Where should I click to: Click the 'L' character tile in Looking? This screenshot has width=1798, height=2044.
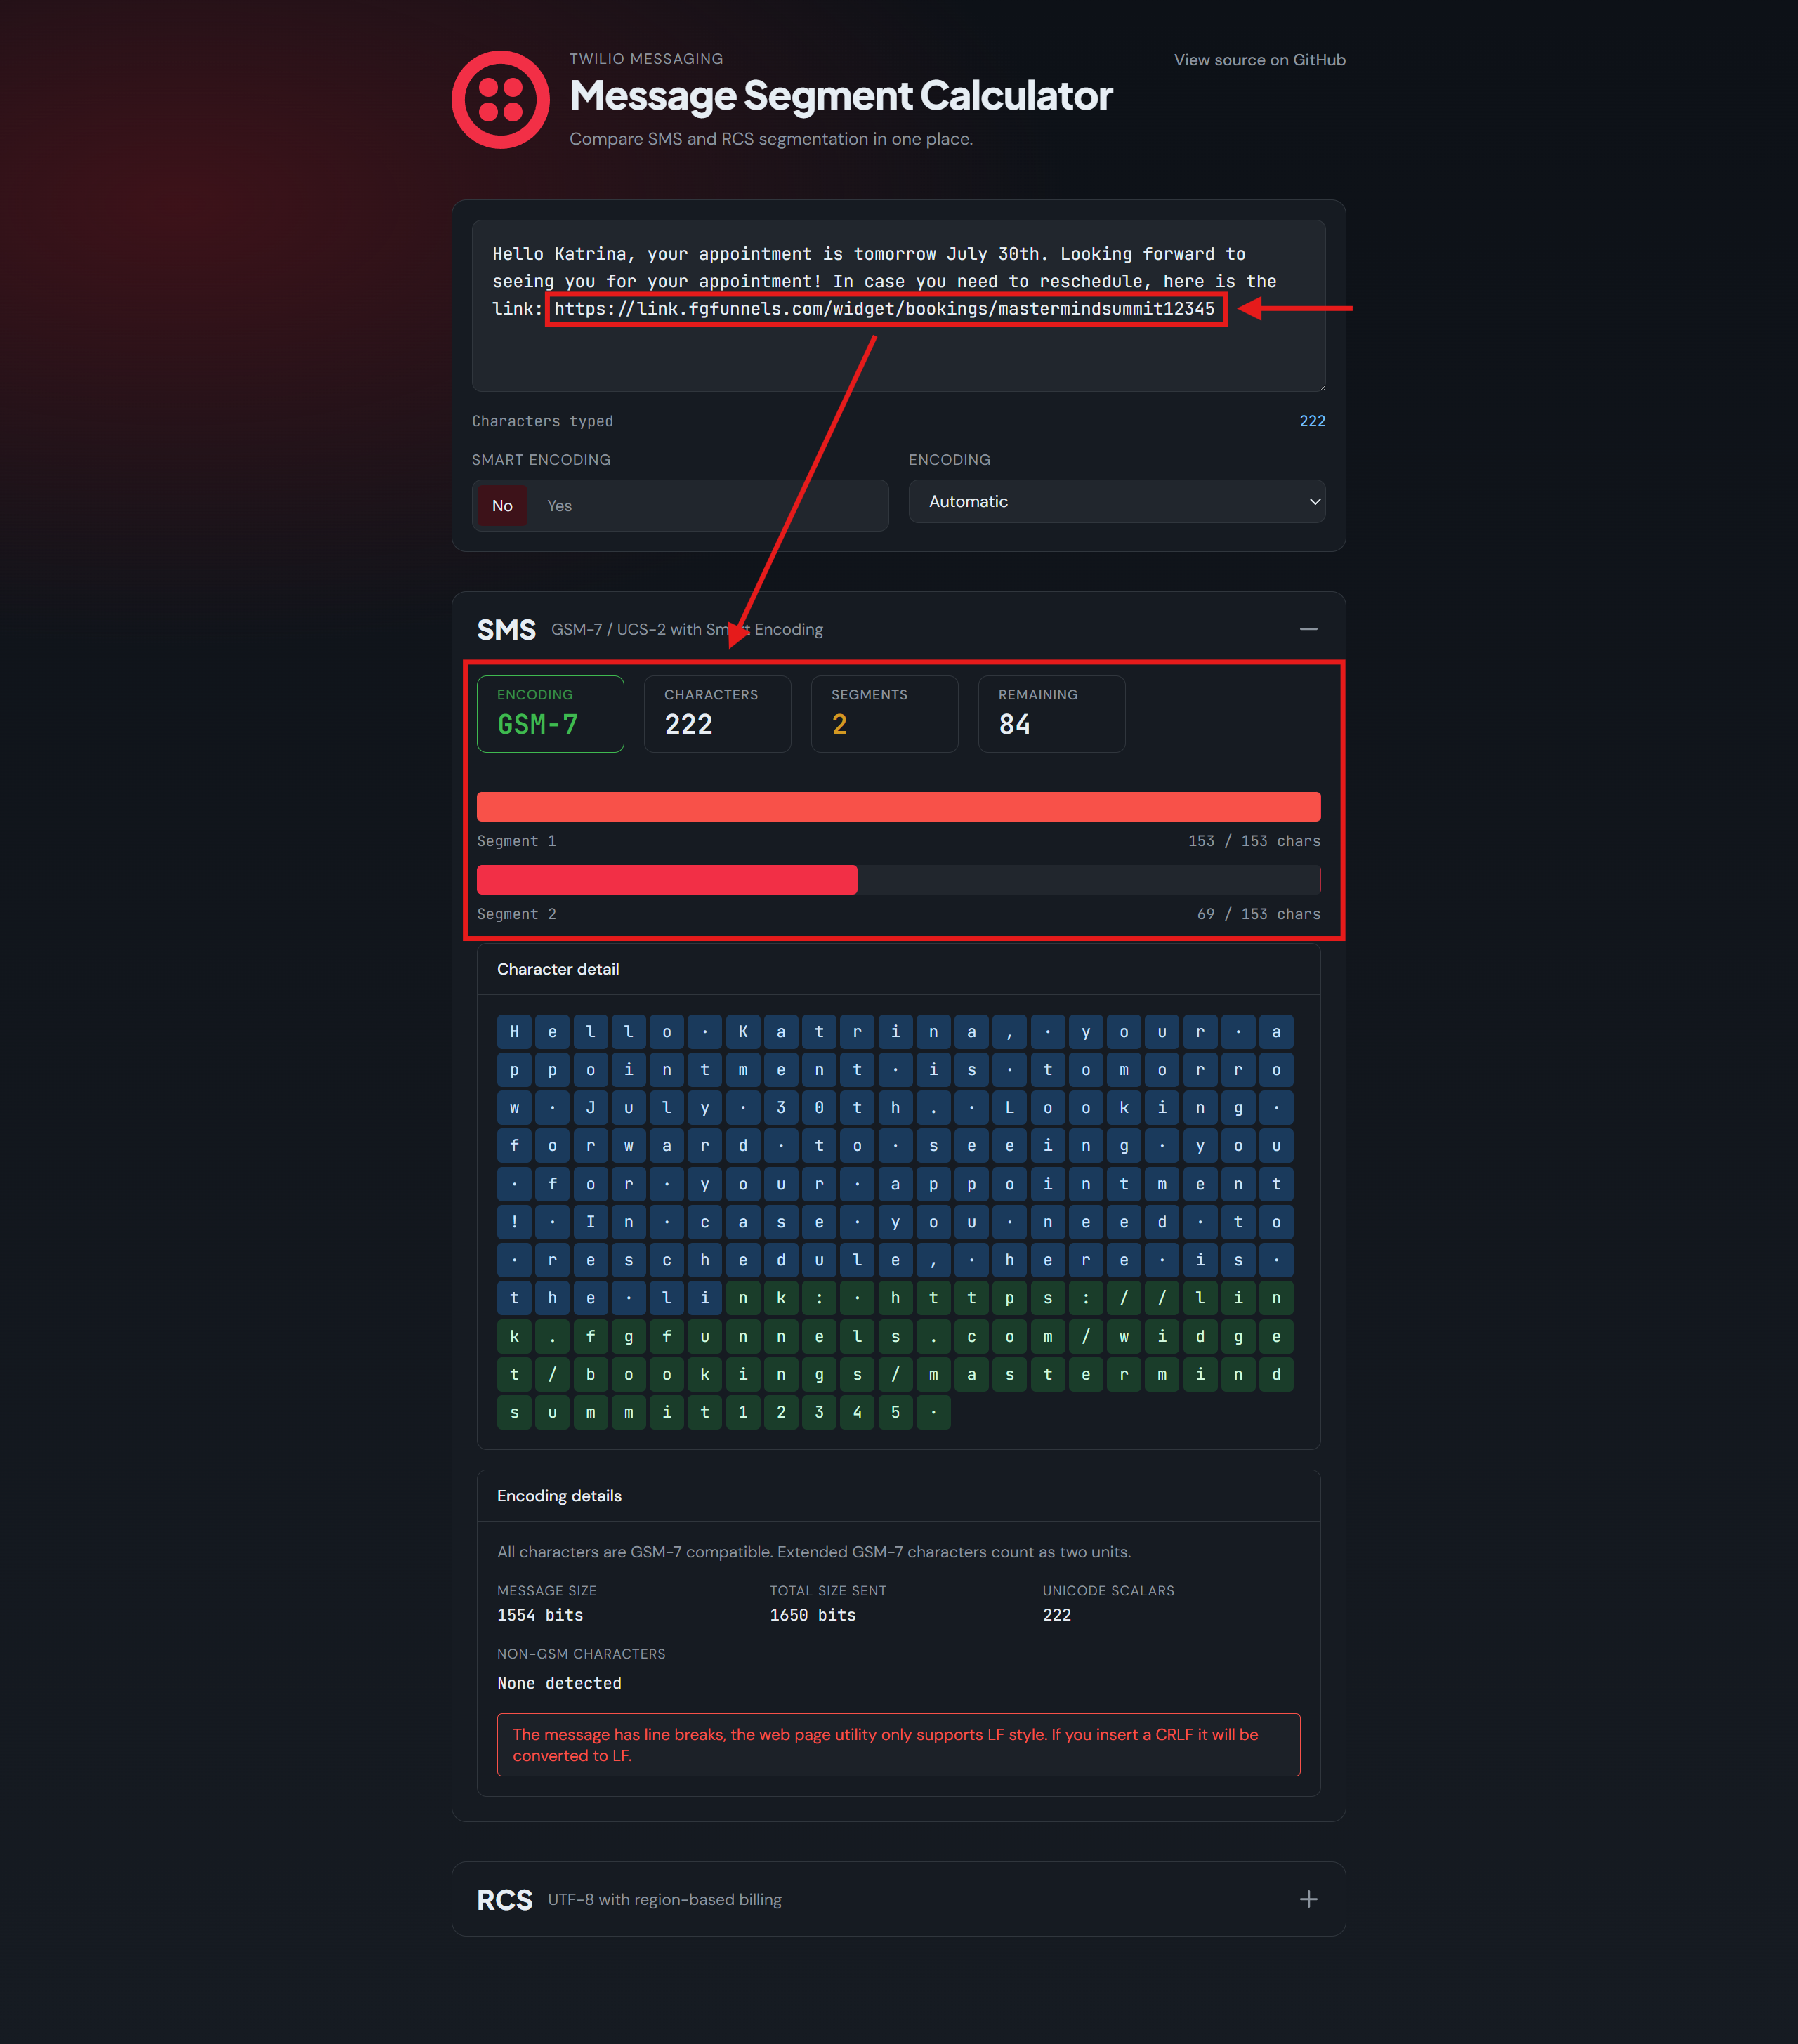[1009, 1108]
